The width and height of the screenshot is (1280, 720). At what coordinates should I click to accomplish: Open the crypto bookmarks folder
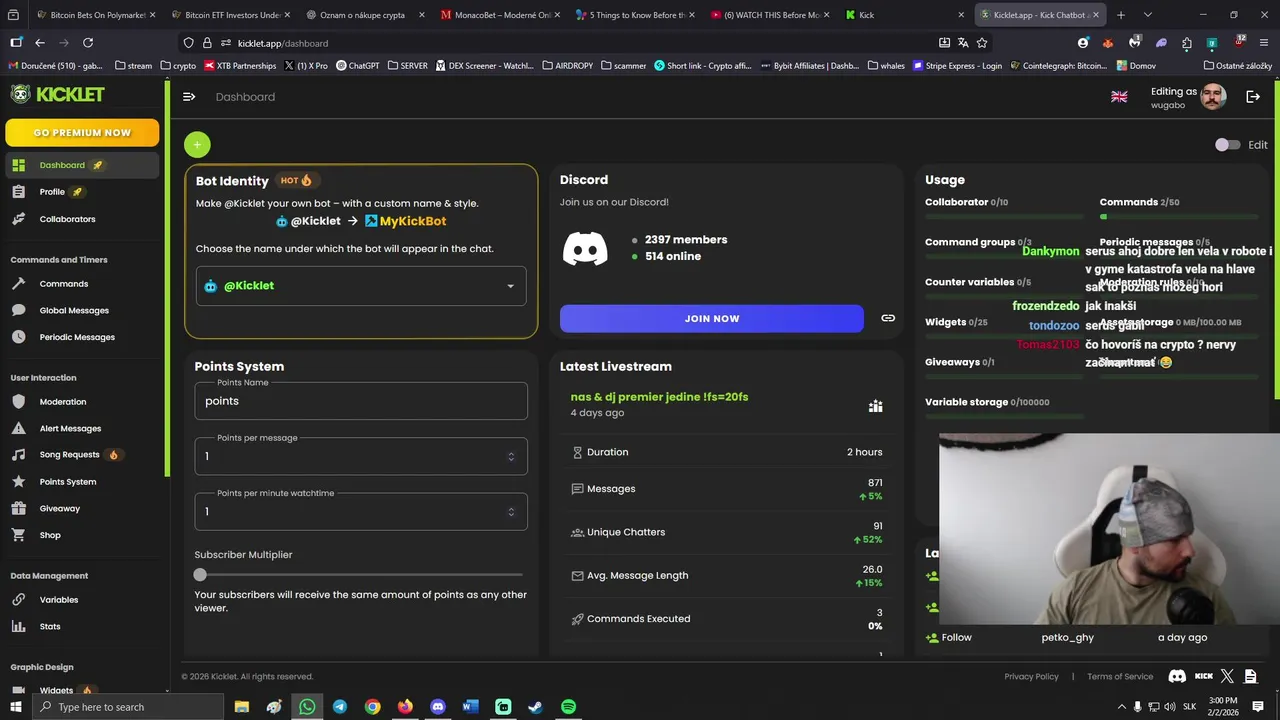(178, 66)
